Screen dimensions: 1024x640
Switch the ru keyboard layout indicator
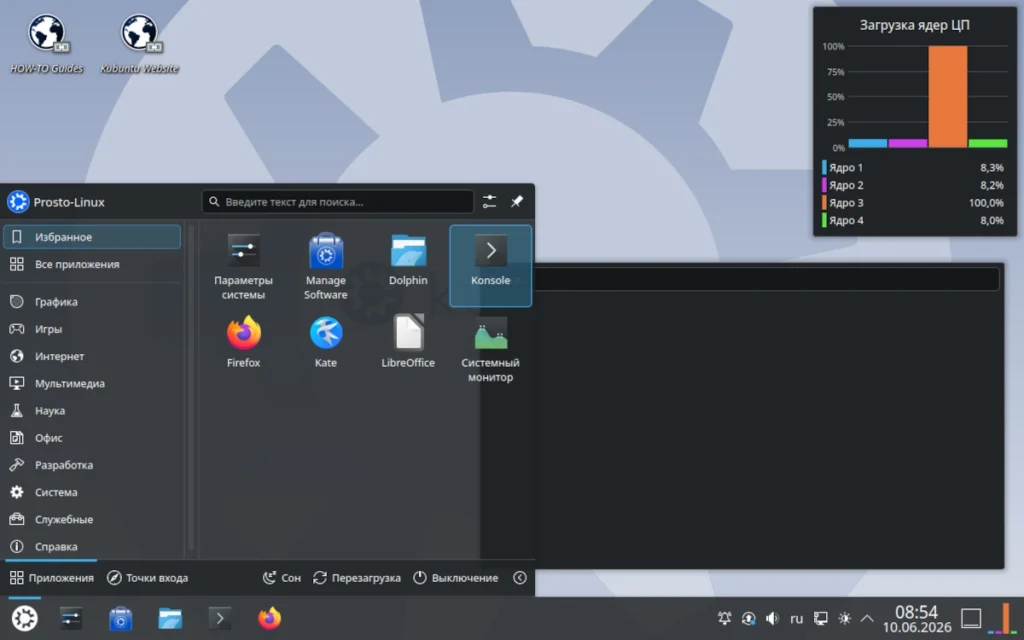coord(796,618)
